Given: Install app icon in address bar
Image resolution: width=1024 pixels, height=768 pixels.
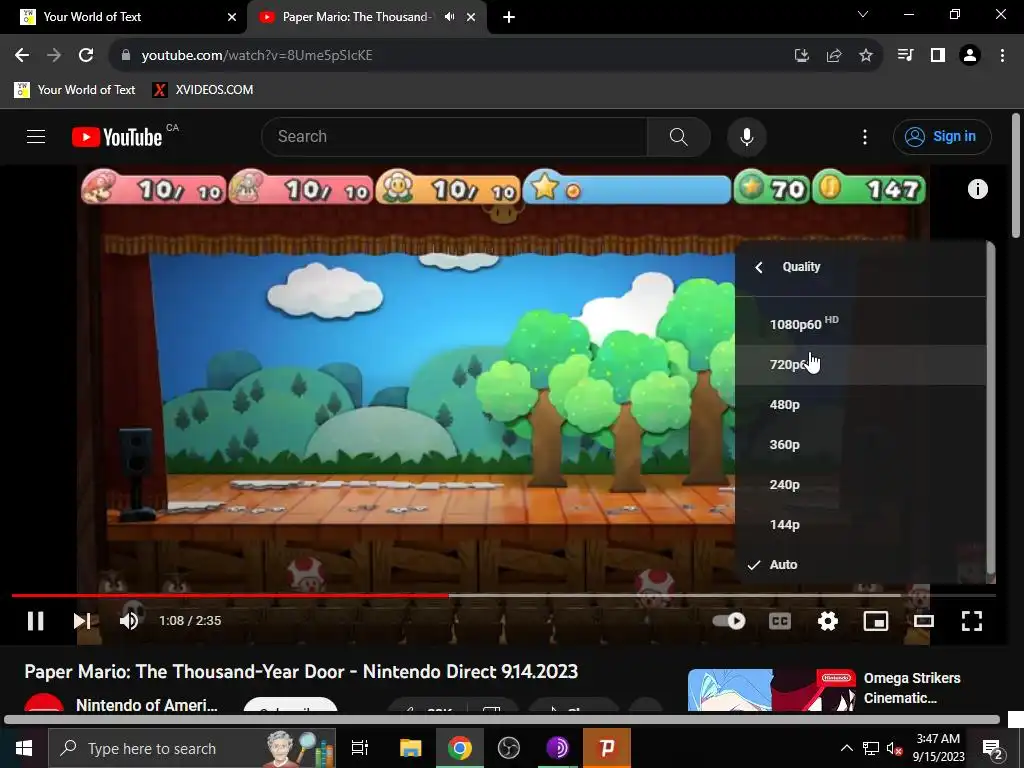Looking at the screenshot, I should tap(802, 56).
